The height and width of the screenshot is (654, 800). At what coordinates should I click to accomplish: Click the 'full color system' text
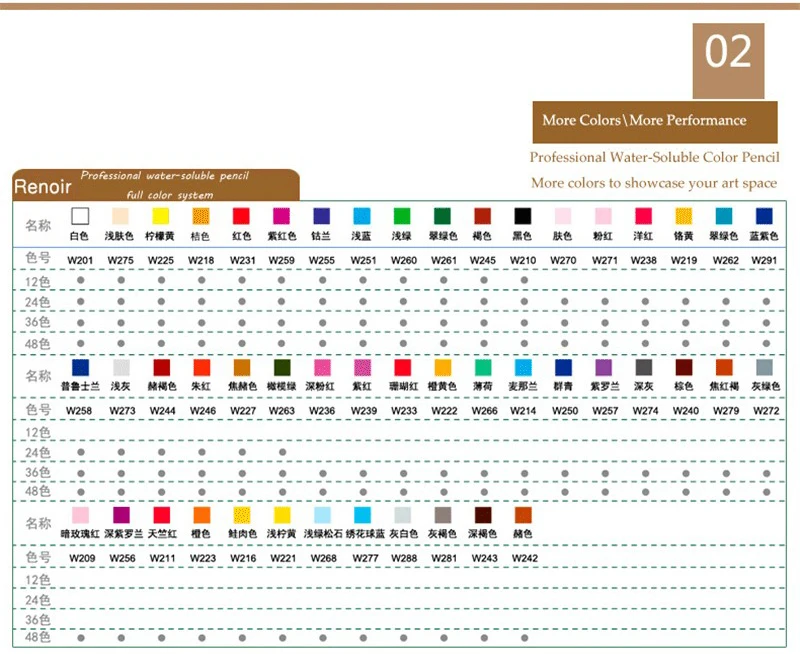pyautogui.click(x=170, y=195)
